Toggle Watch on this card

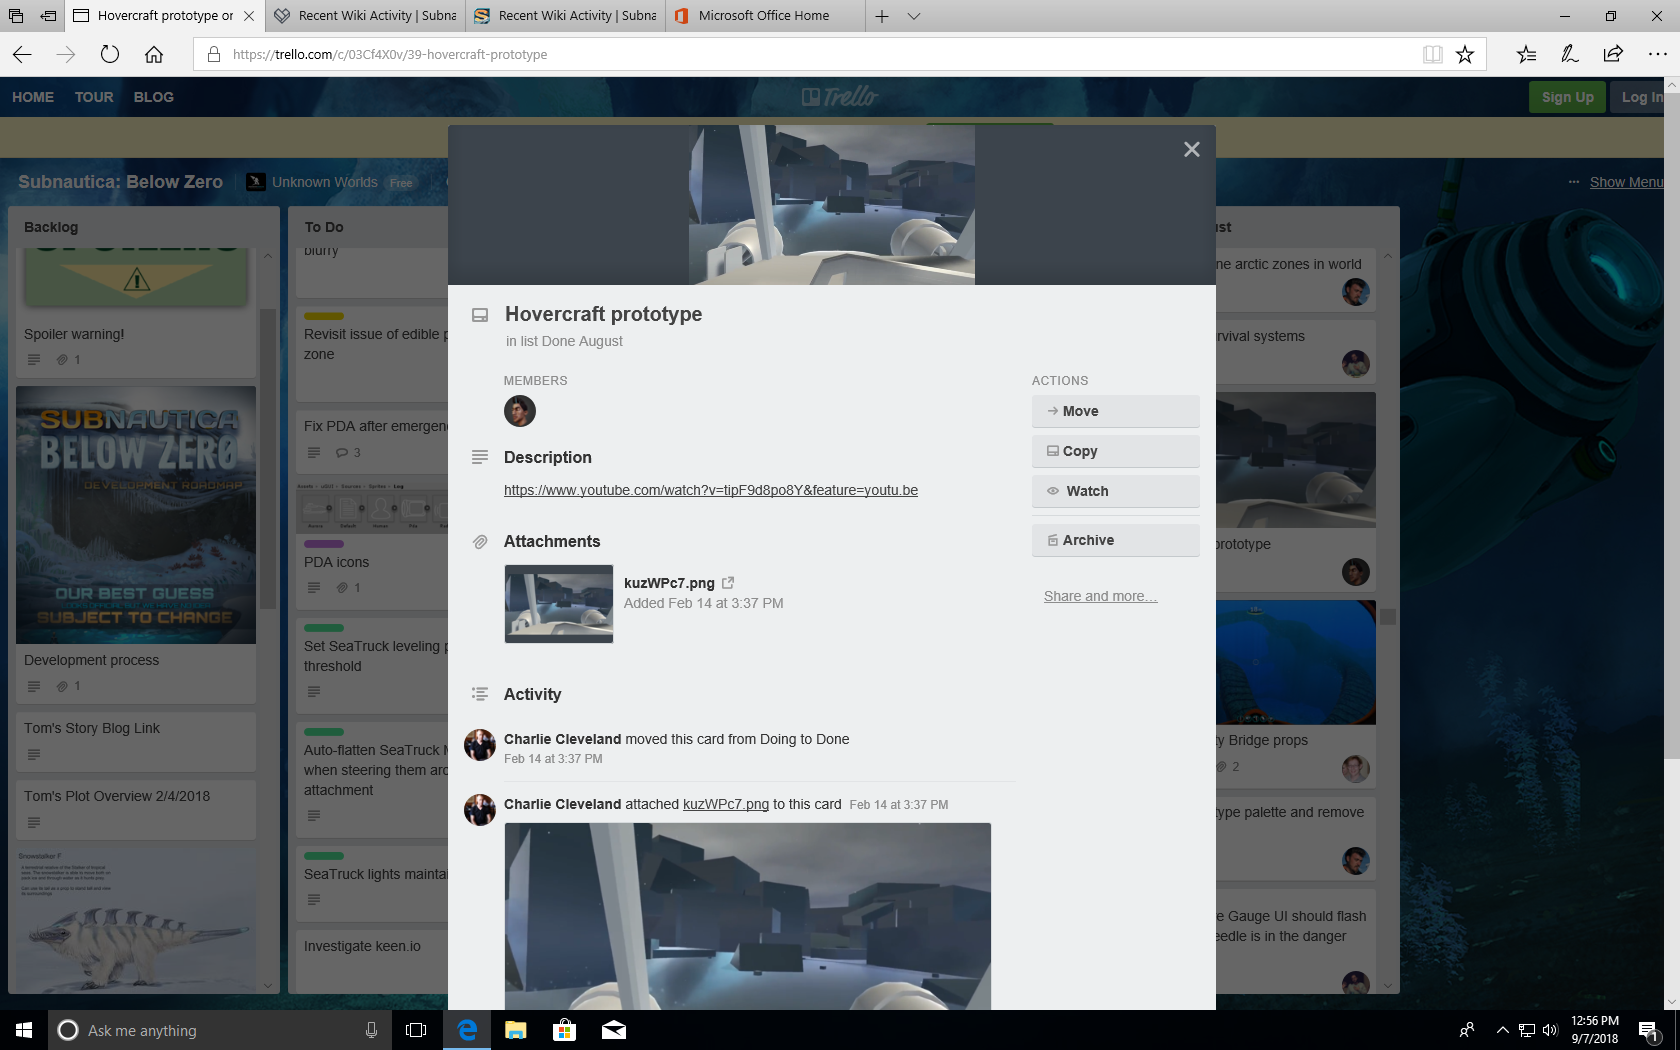click(x=1115, y=491)
